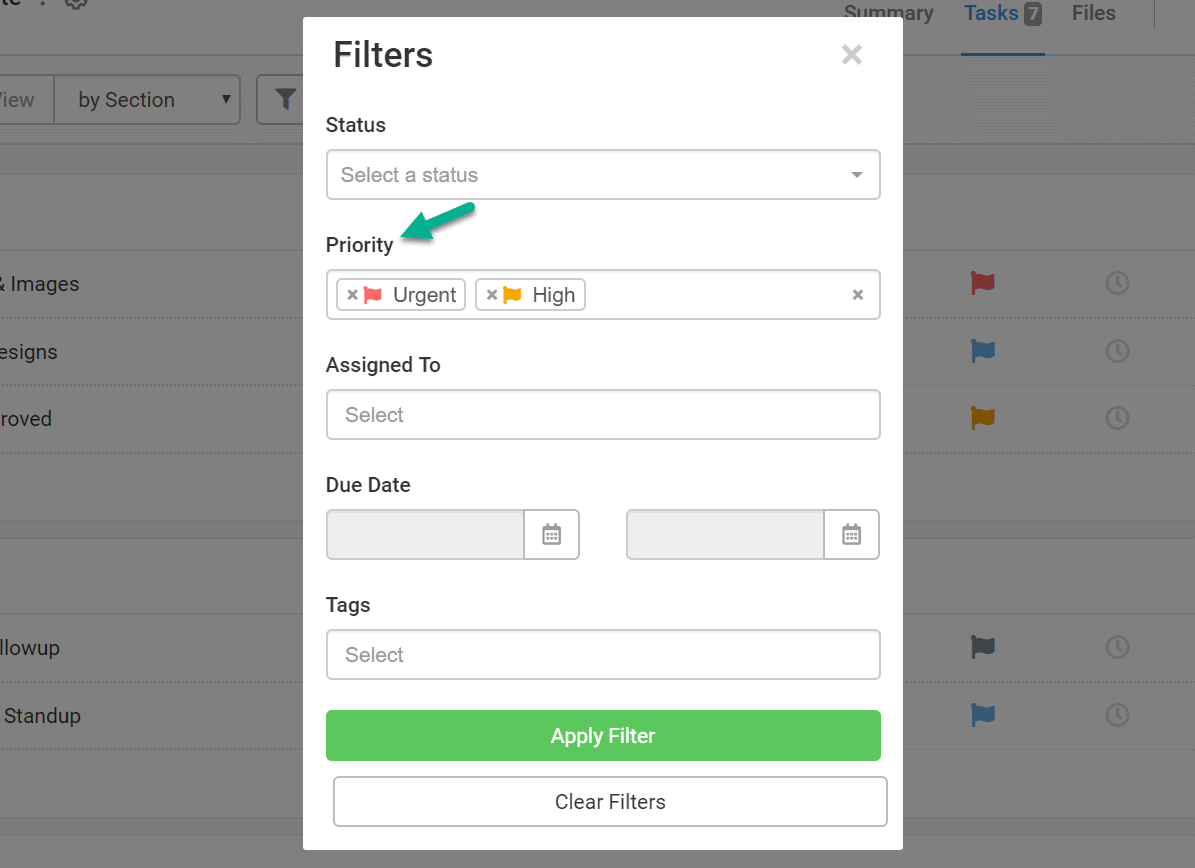Image resolution: width=1195 pixels, height=868 pixels.
Task: Open the Tags select field
Action: pos(603,654)
